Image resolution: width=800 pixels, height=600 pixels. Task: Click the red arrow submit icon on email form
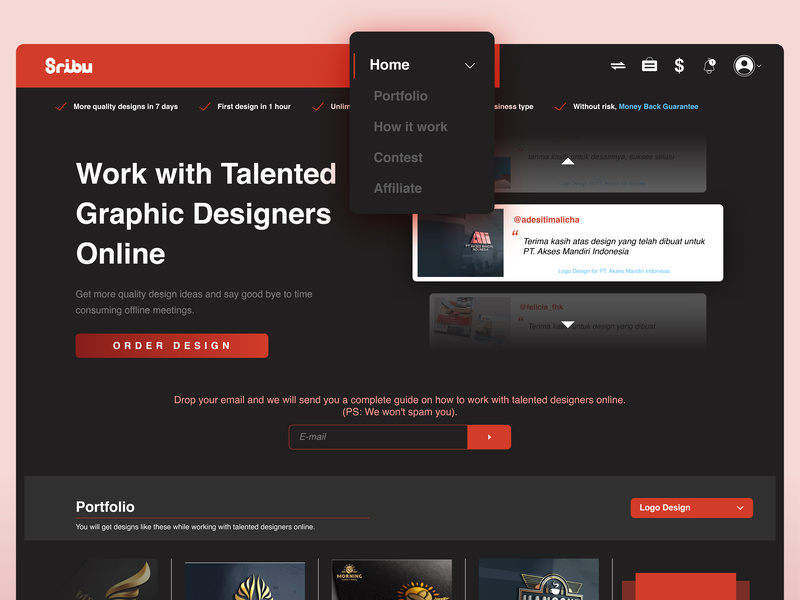[489, 437]
